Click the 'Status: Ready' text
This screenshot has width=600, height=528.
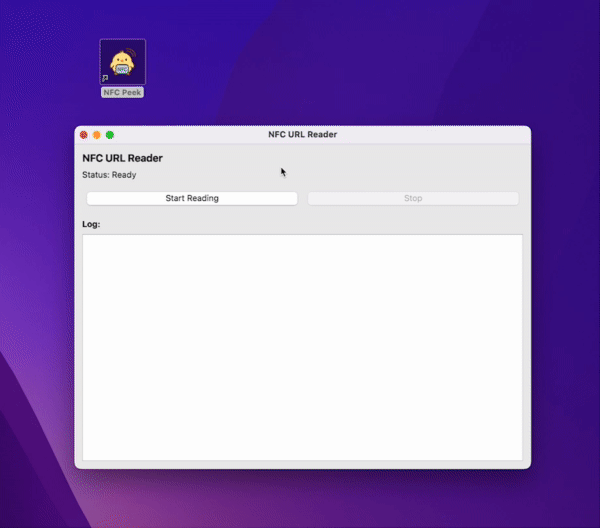tap(109, 175)
